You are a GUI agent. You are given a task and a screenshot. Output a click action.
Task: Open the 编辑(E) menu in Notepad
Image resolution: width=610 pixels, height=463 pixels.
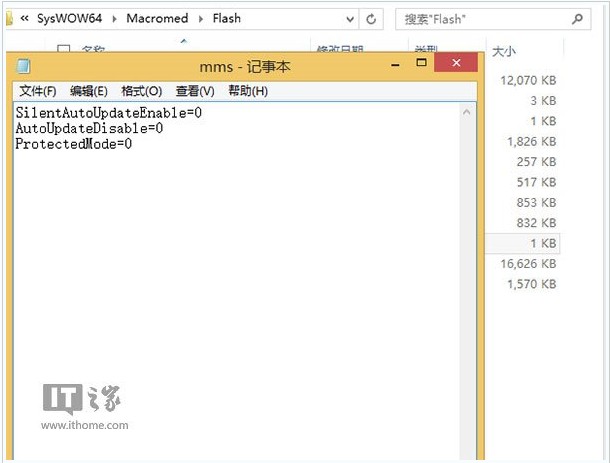(89, 91)
